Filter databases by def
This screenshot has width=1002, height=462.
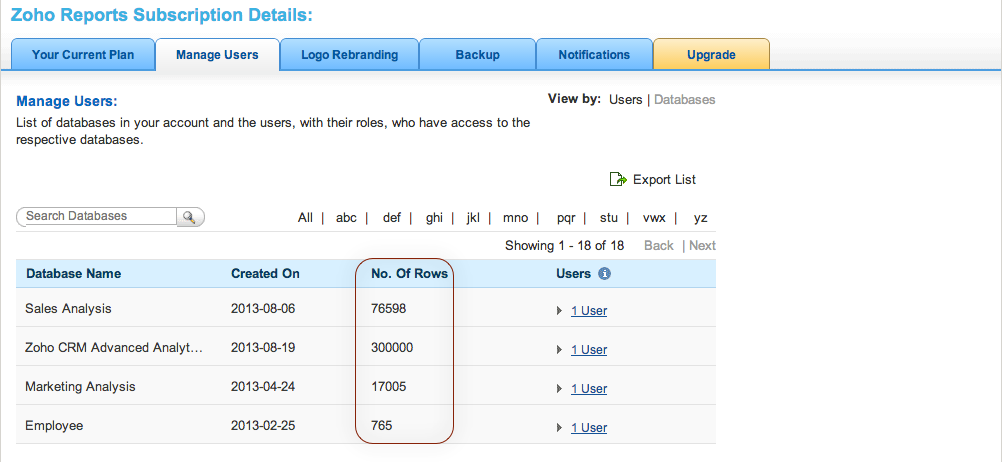click(392, 218)
